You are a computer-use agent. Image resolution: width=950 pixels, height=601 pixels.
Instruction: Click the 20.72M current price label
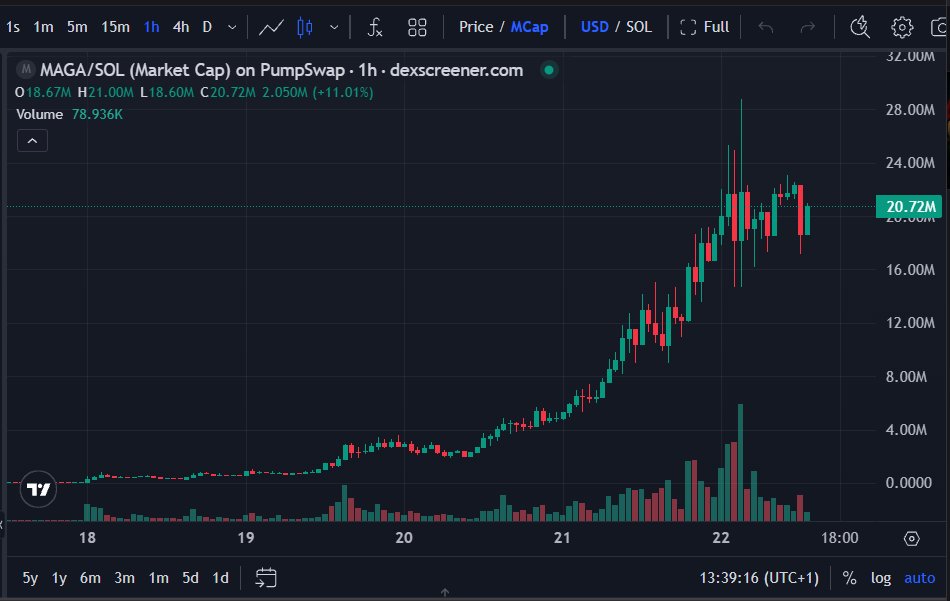909,207
